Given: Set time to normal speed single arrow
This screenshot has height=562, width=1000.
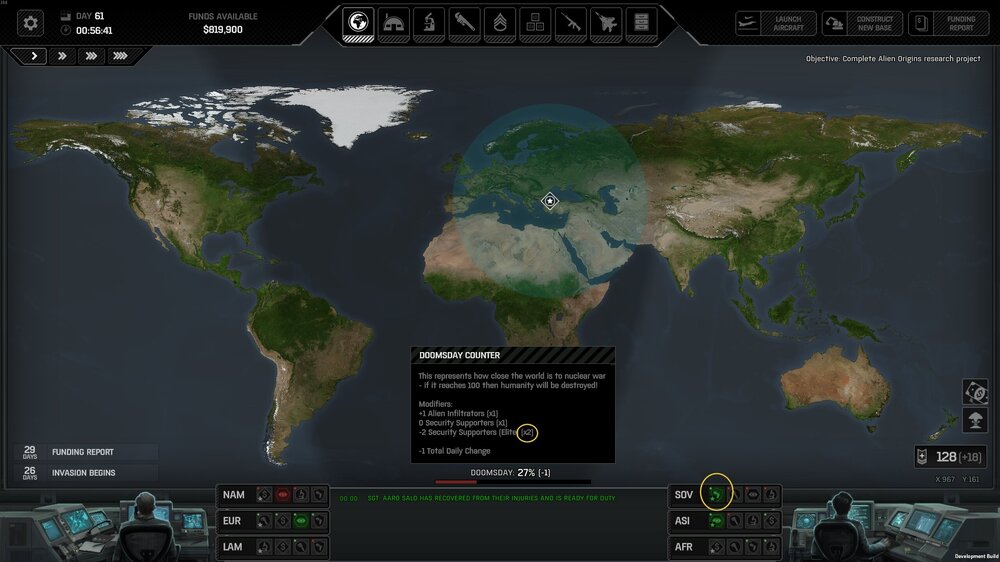Looking at the screenshot, I should [x=34, y=56].
